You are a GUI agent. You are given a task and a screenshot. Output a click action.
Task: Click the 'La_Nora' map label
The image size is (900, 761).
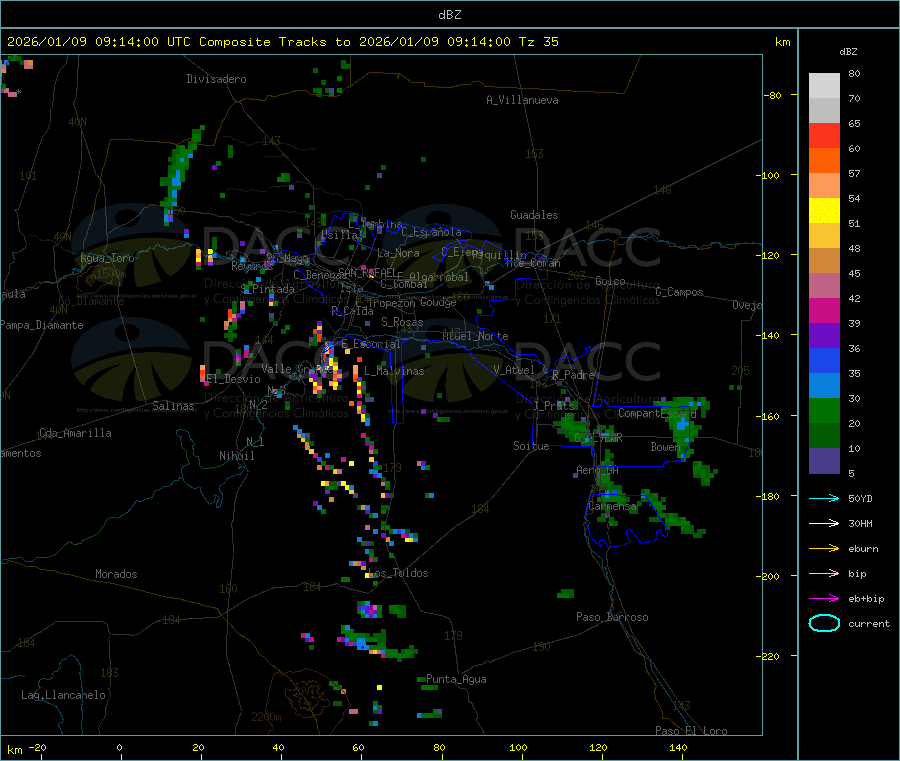point(398,253)
